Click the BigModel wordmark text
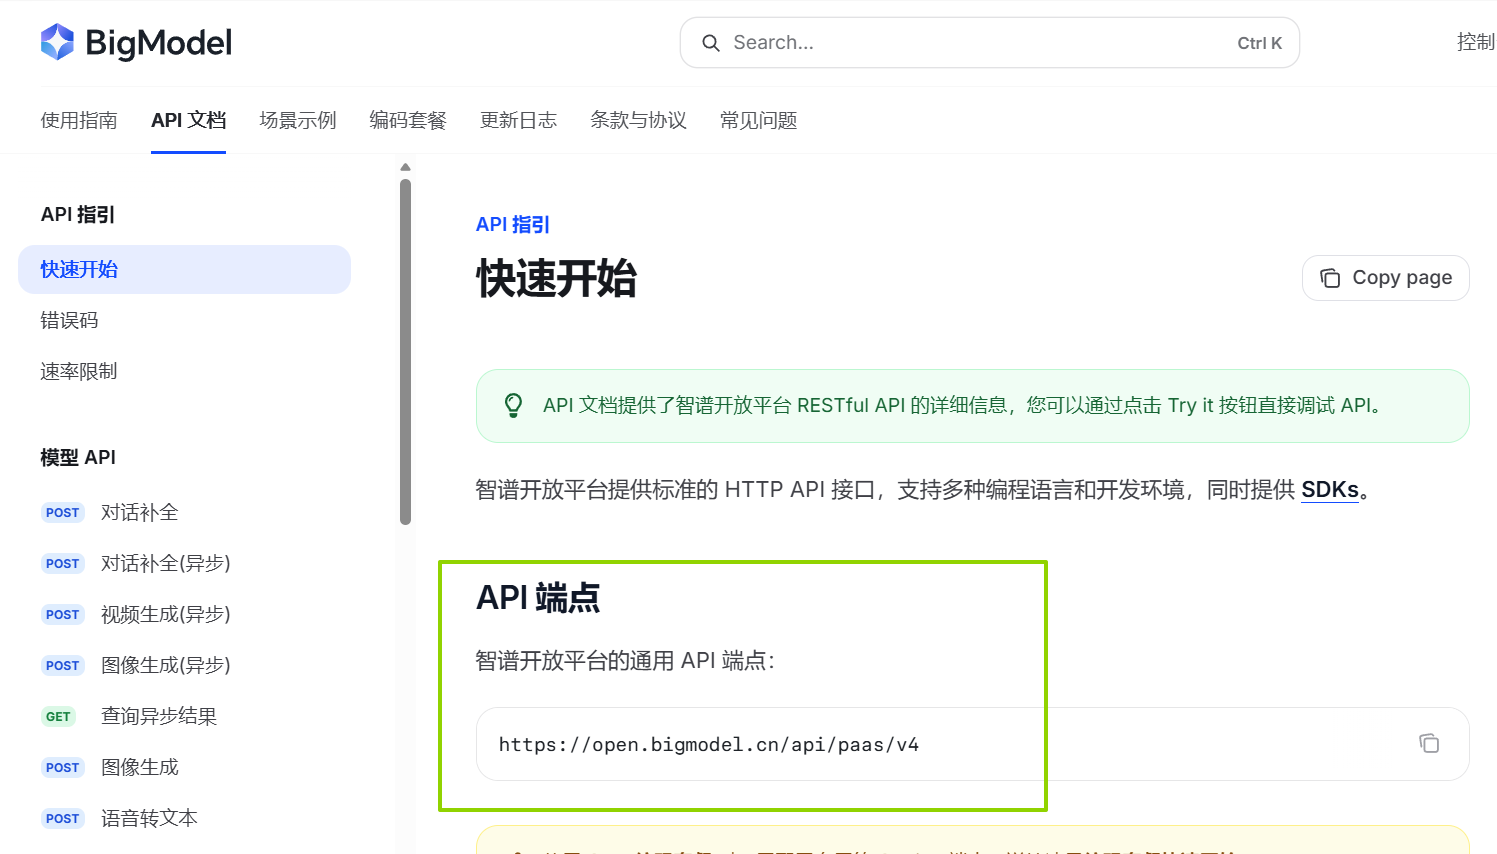 159,43
